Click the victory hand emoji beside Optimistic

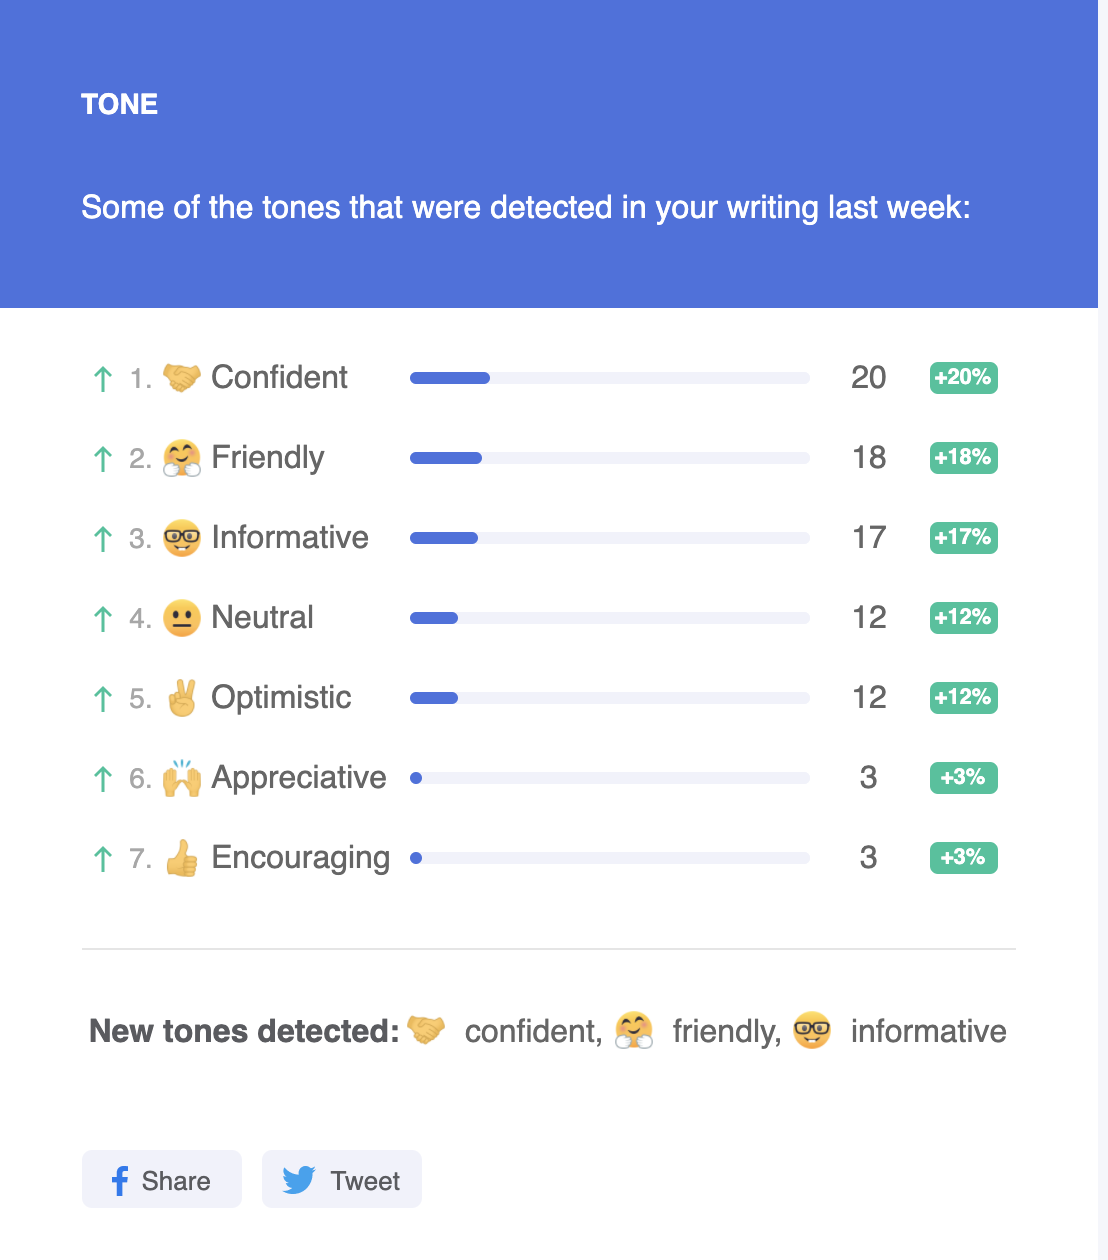[182, 698]
